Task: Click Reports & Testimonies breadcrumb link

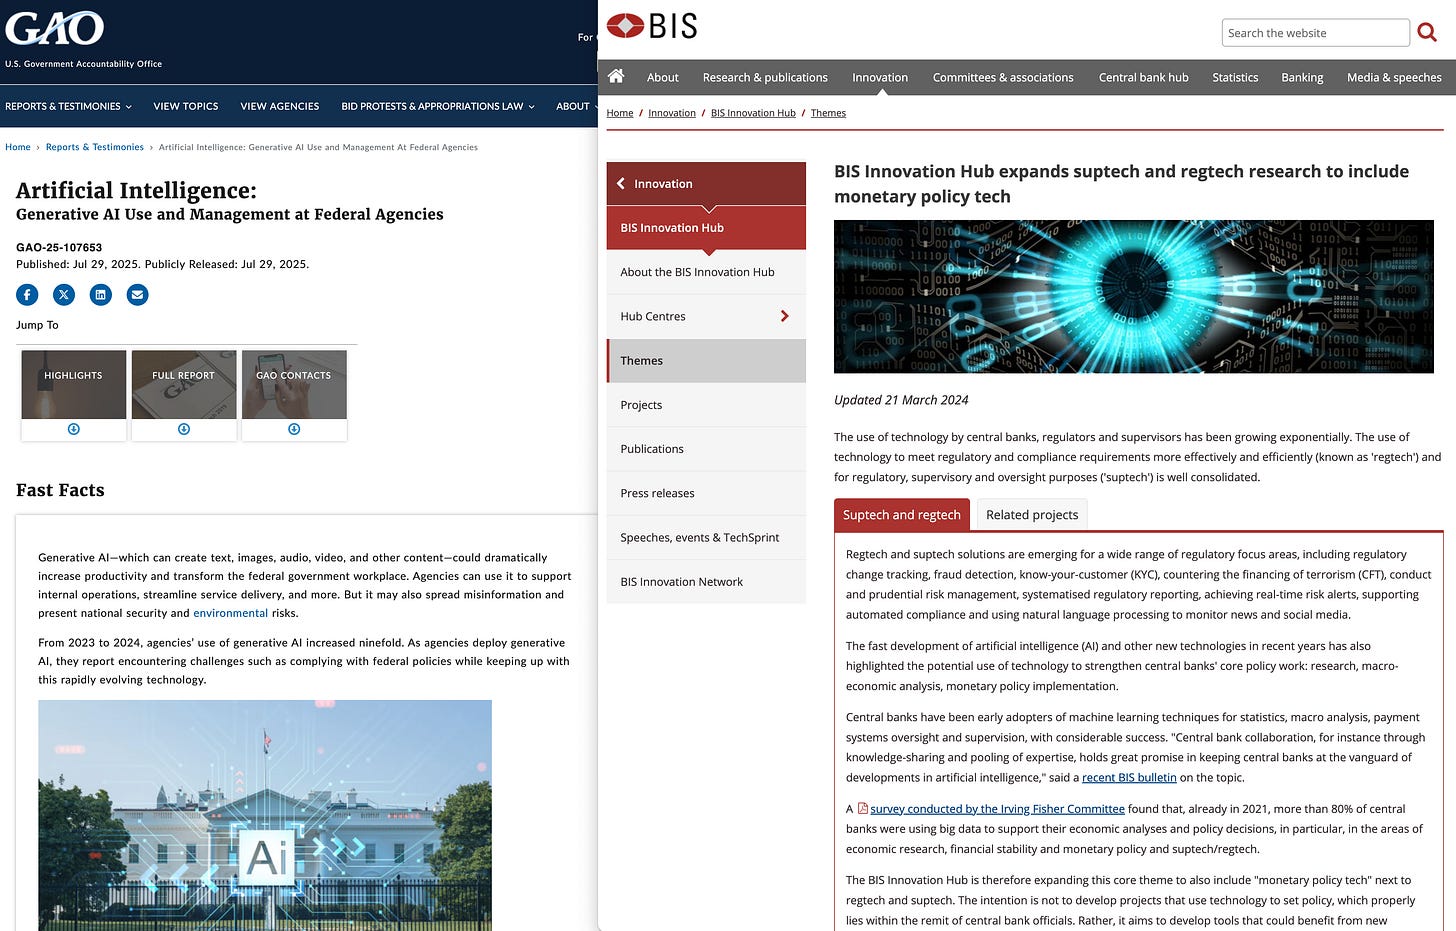Action: pyautogui.click(x=95, y=147)
